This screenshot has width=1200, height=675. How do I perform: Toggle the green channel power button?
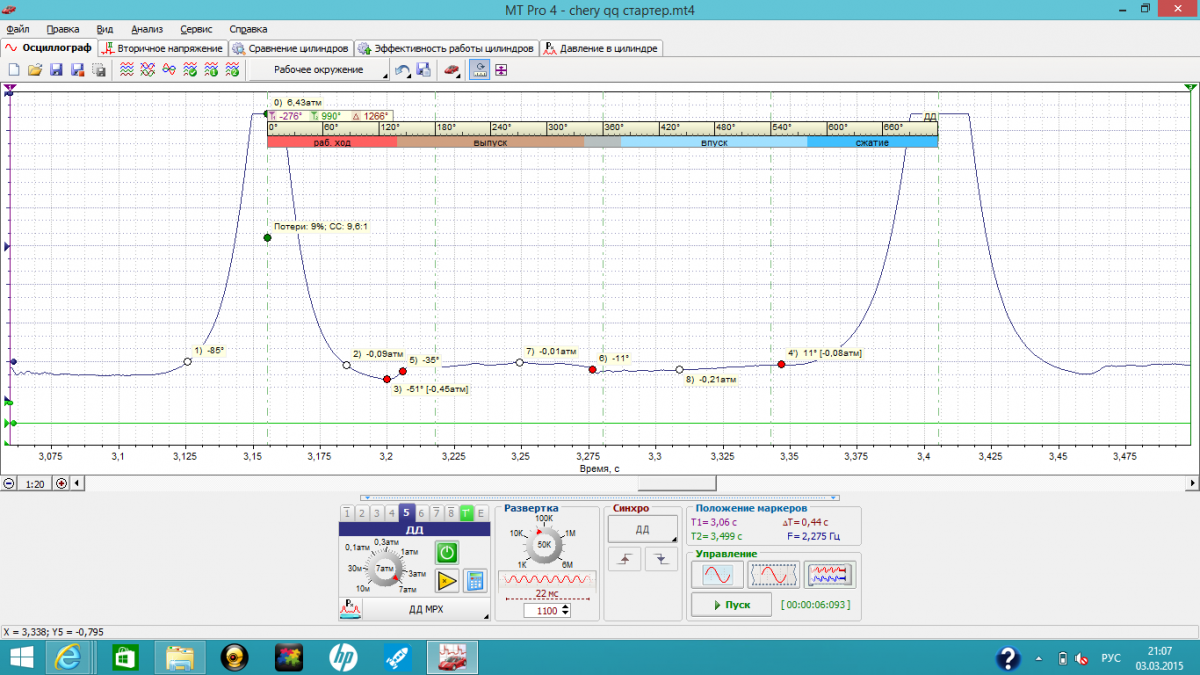448,552
